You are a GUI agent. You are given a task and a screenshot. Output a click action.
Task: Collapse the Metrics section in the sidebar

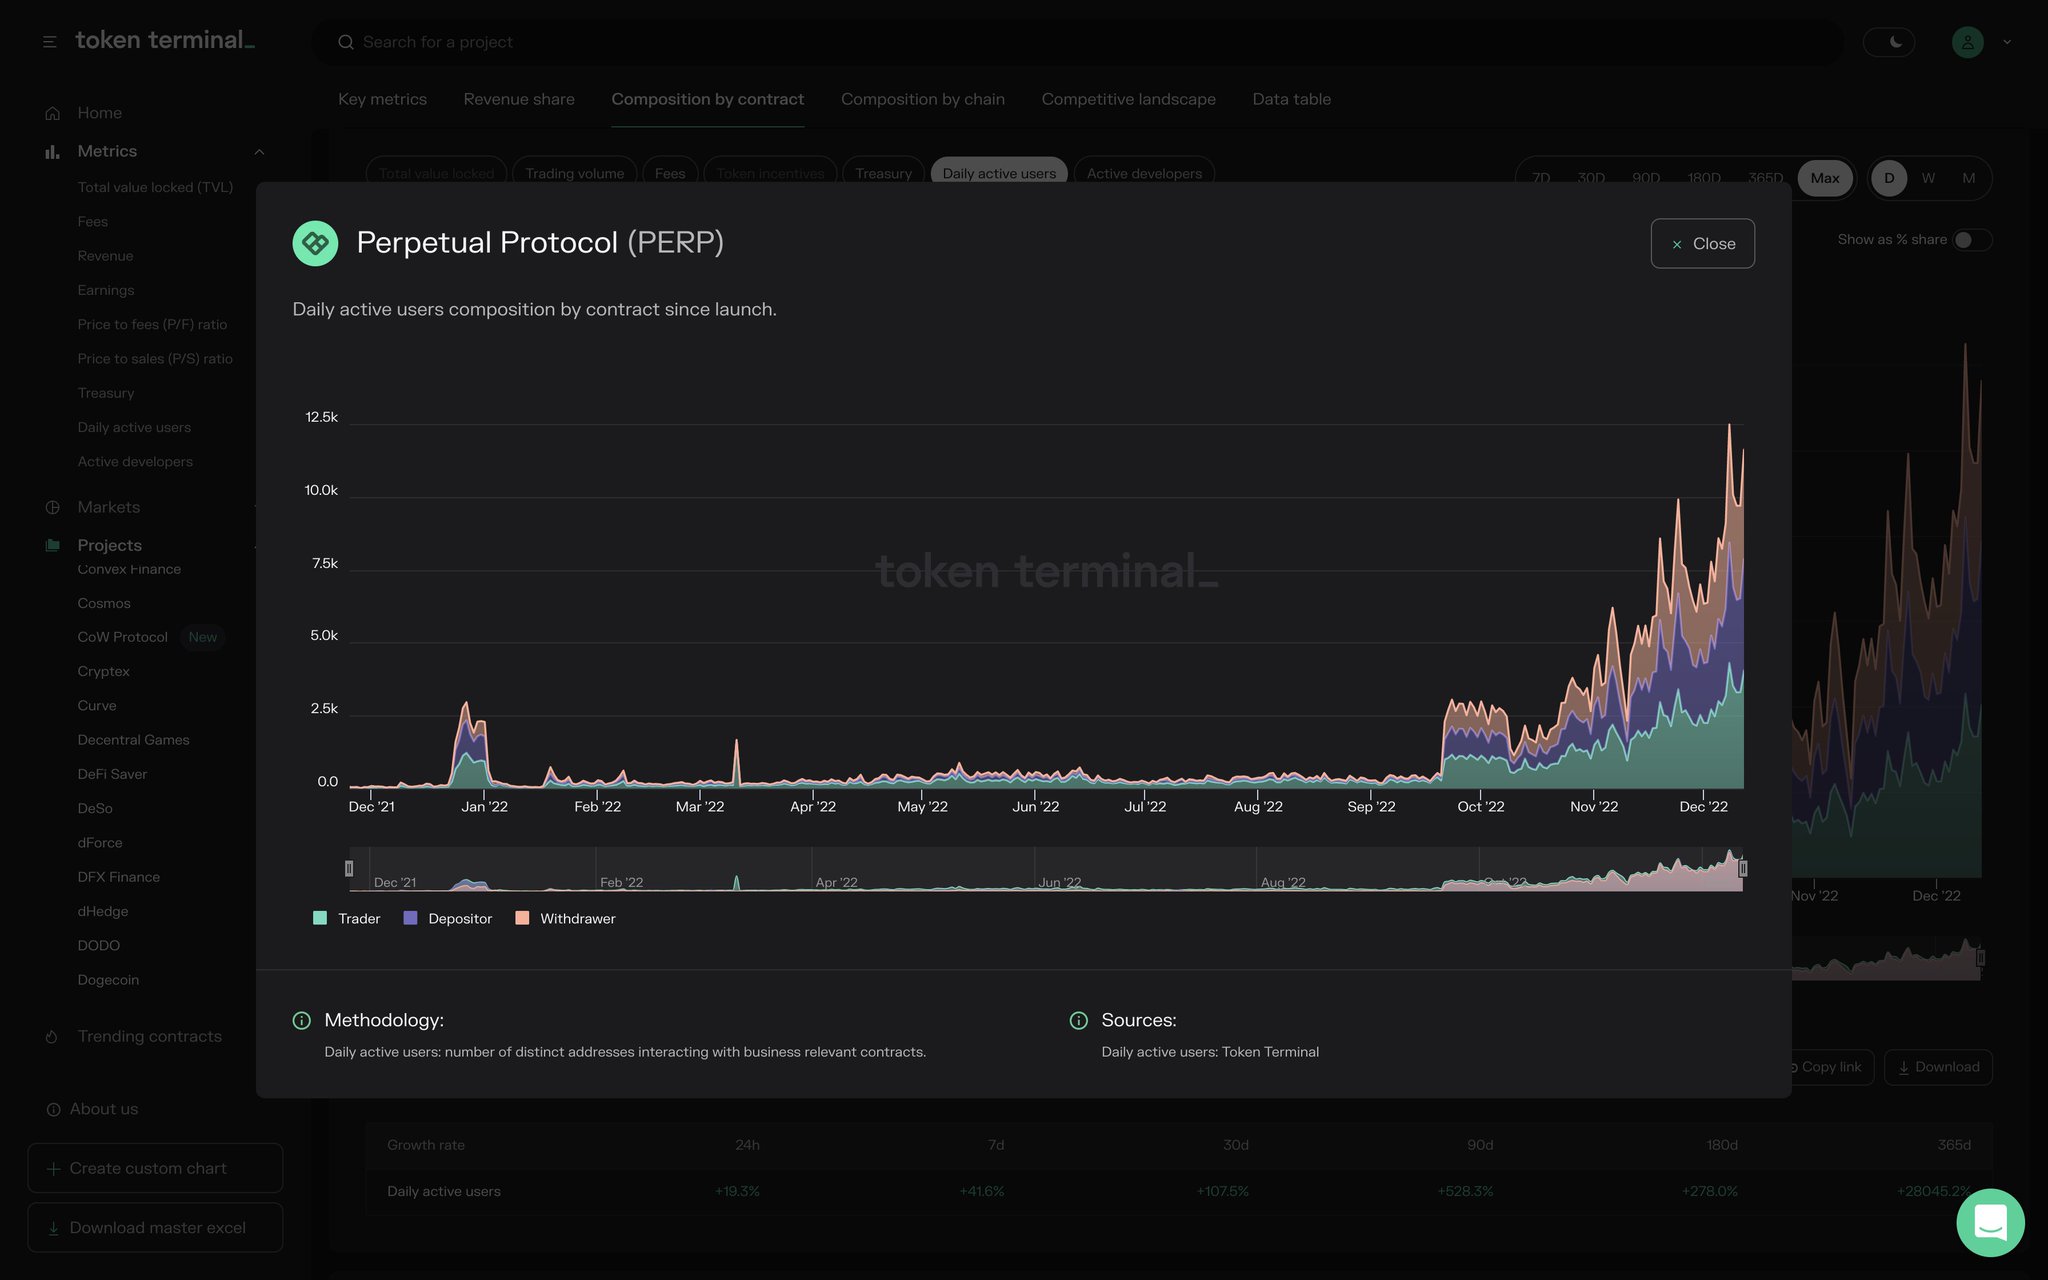pos(260,151)
